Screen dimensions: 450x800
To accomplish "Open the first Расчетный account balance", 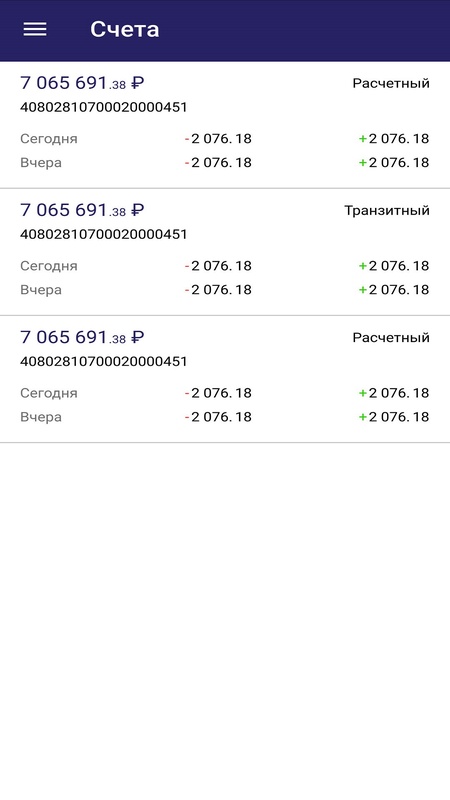I will 82,83.
